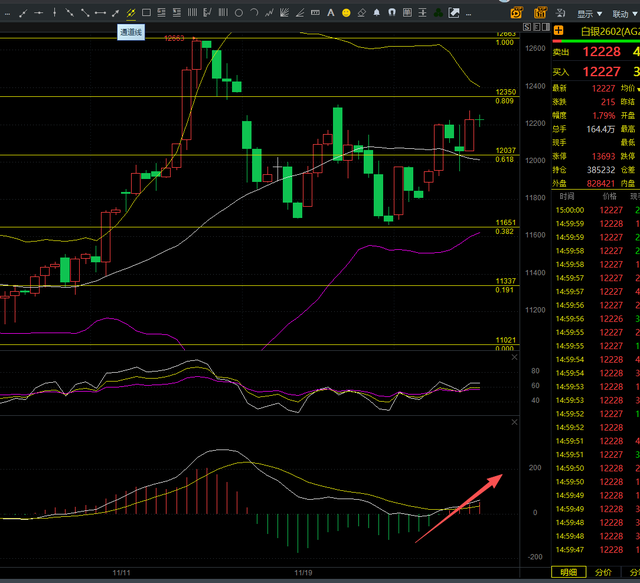Select the text annotation 'A' tool
Screen dimensions: 640x583
coord(331,13)
